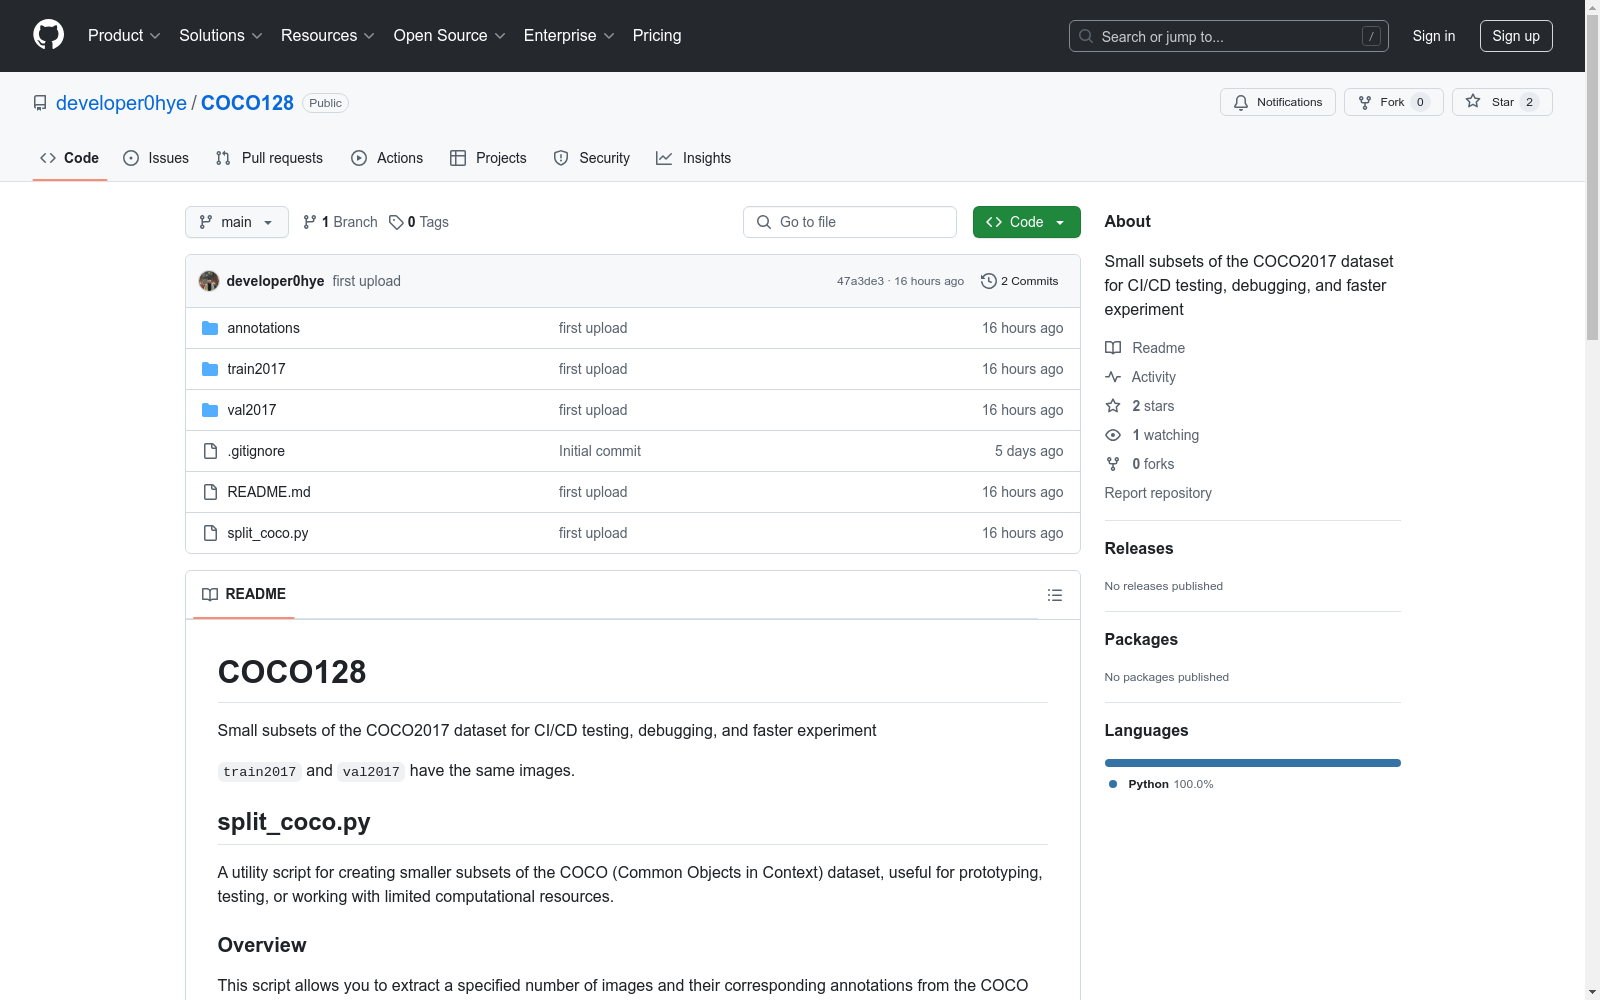This screenshot has width=1600, height=1000.
Task: Click the Star icon for the repository
Action: click(1473, 101)
